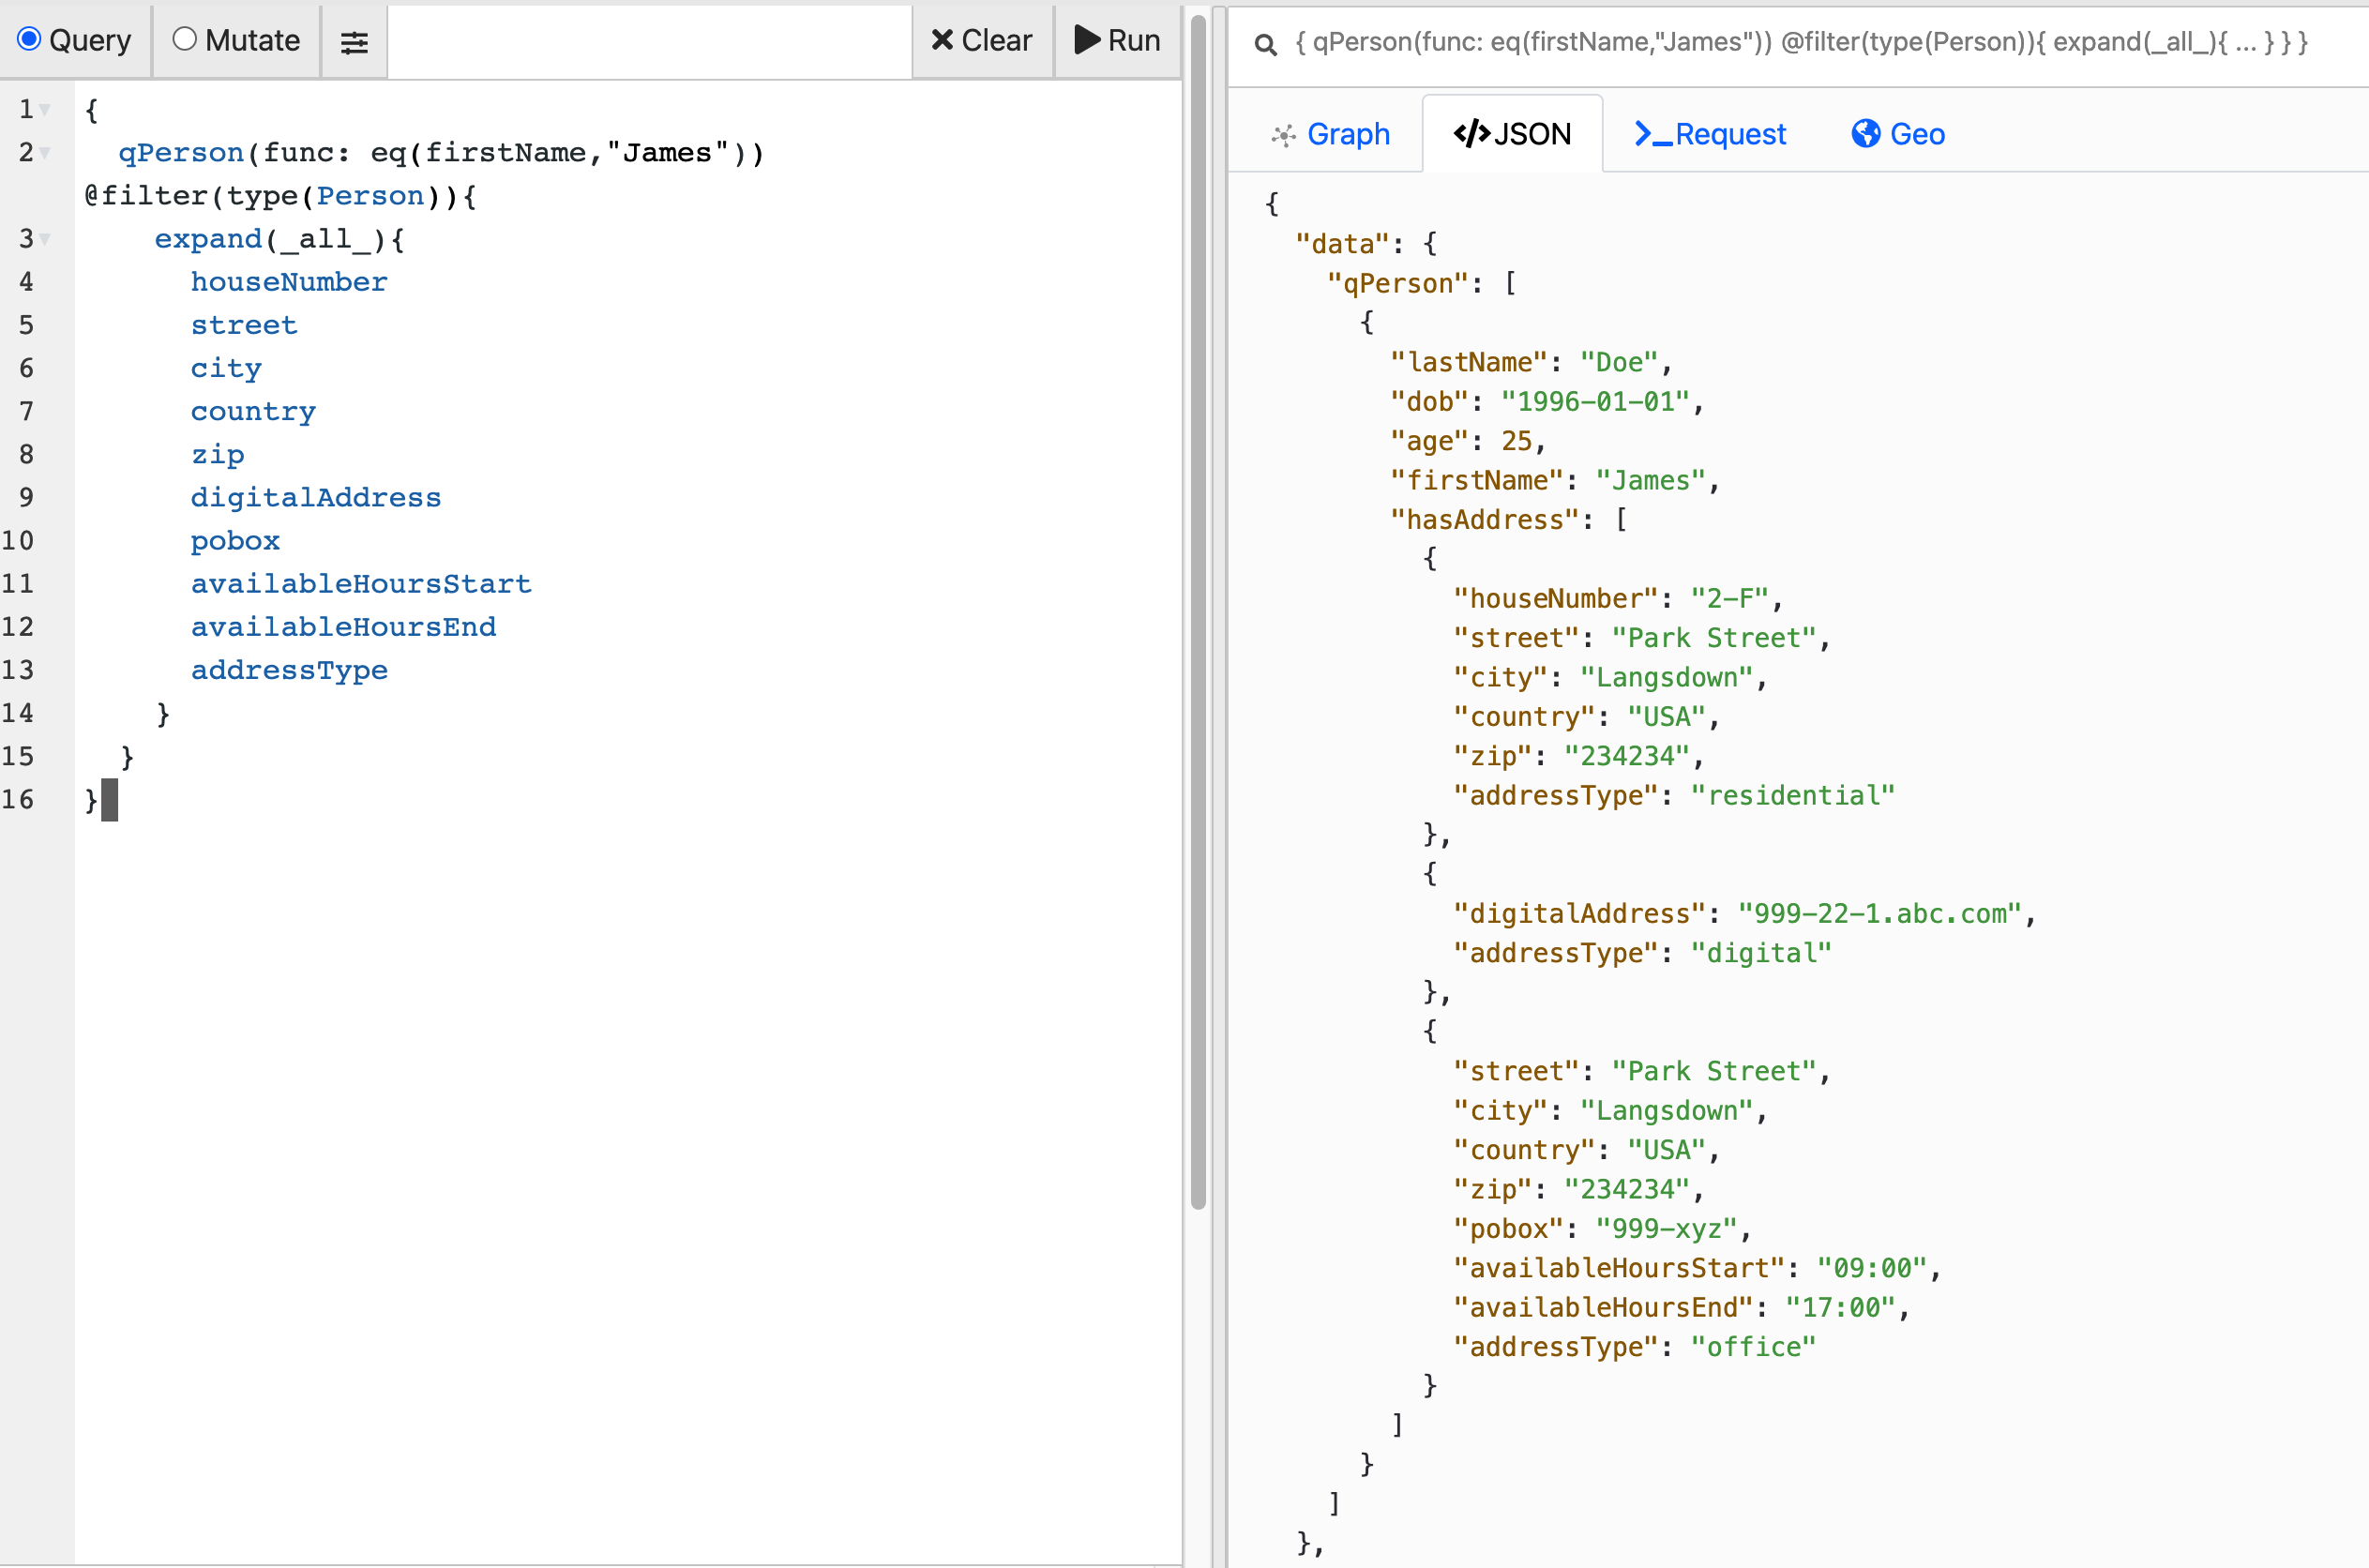The width and height of the screenshot is (2369, 1568).
Task: Click the terminal prompt icon on Request tab
Action: pyautogui.click(x=1653, y=134)
